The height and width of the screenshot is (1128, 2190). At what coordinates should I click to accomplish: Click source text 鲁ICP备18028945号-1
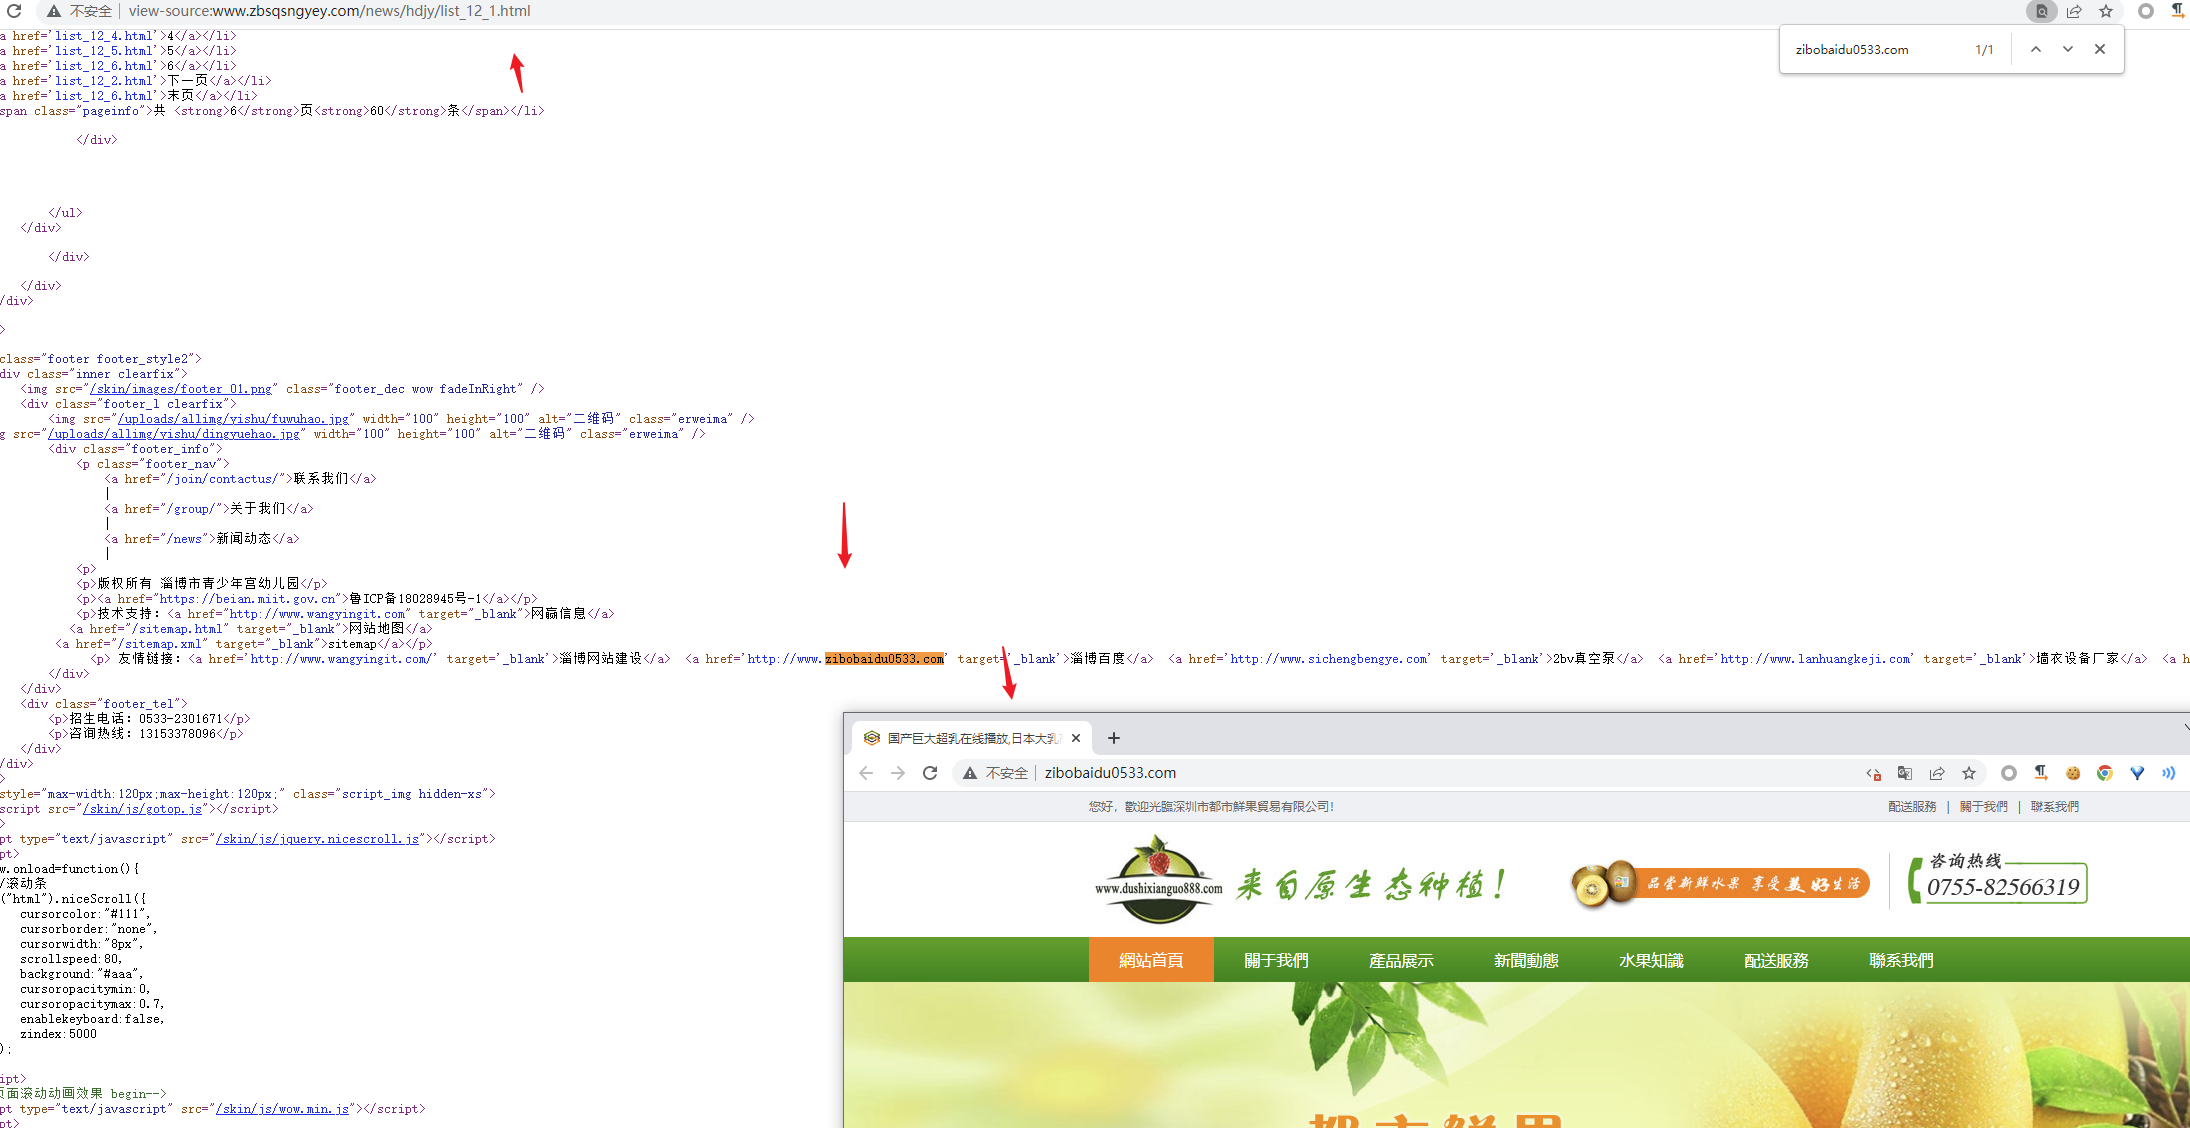(x=415, y=599)
